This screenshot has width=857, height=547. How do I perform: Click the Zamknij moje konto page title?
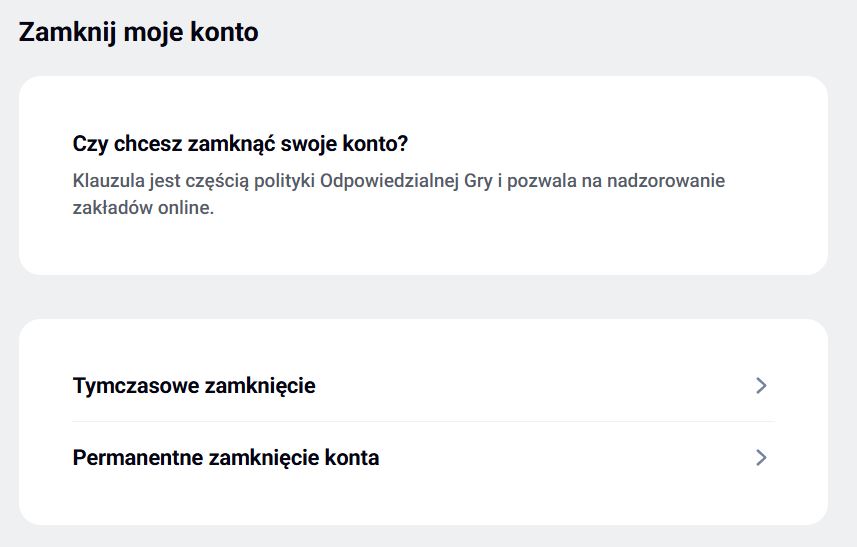tap(138, 32)
